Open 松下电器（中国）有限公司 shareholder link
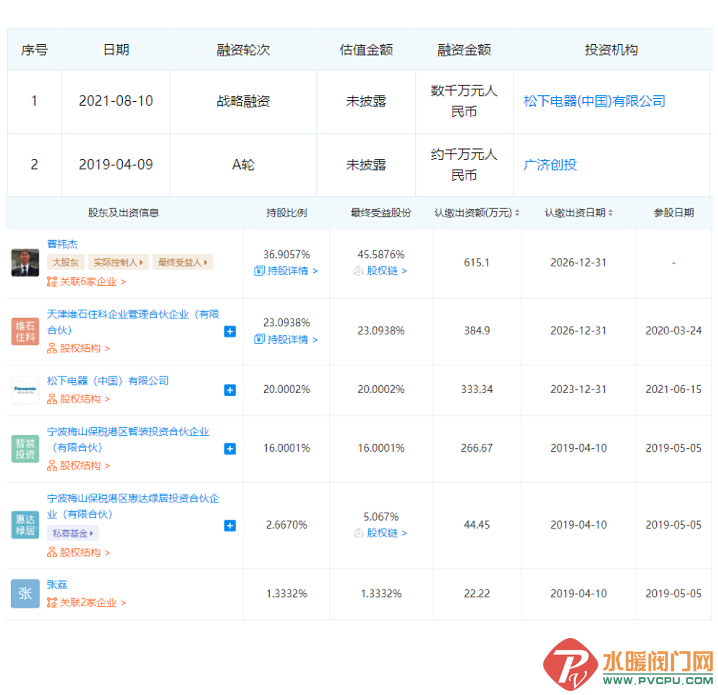Viewport: 718px width, 695px height. coord(108,381)
